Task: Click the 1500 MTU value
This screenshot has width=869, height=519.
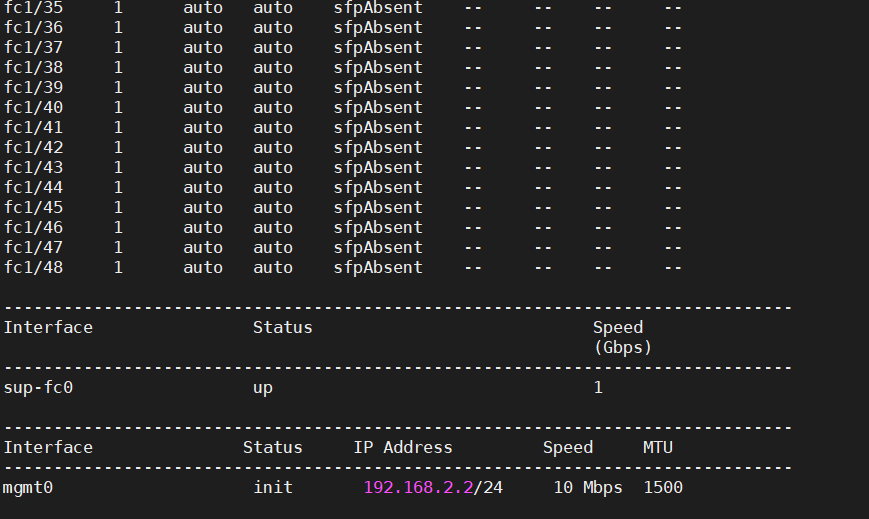Action: [x=663, y=487]
